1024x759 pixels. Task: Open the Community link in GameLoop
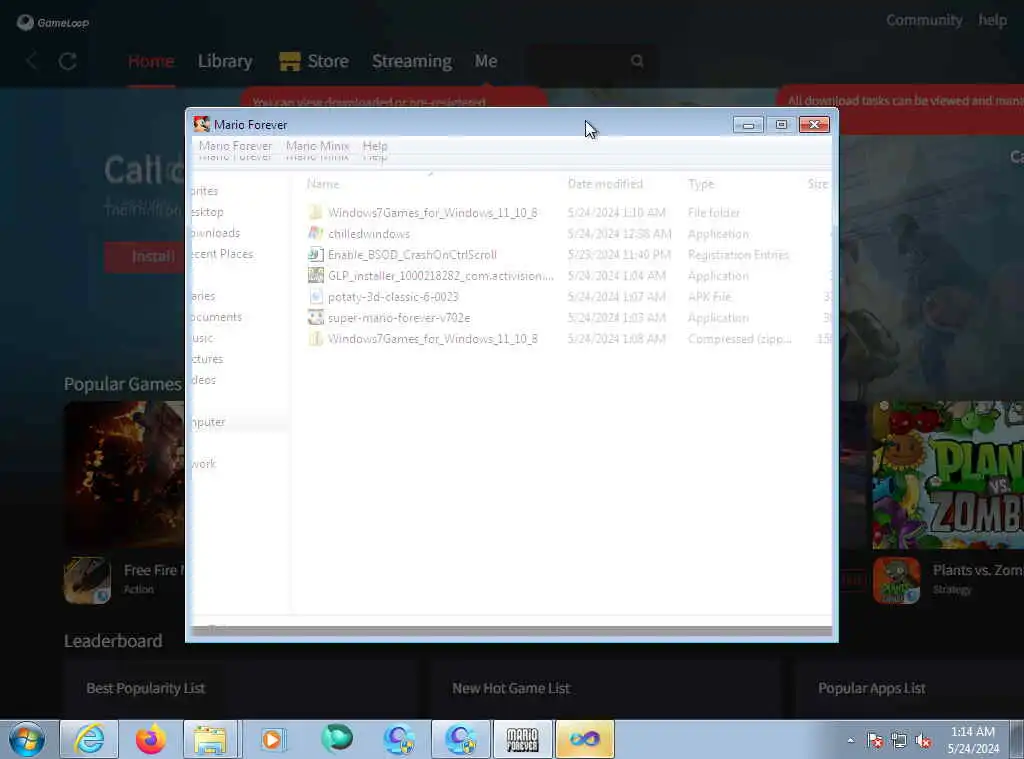pos(924,20)
